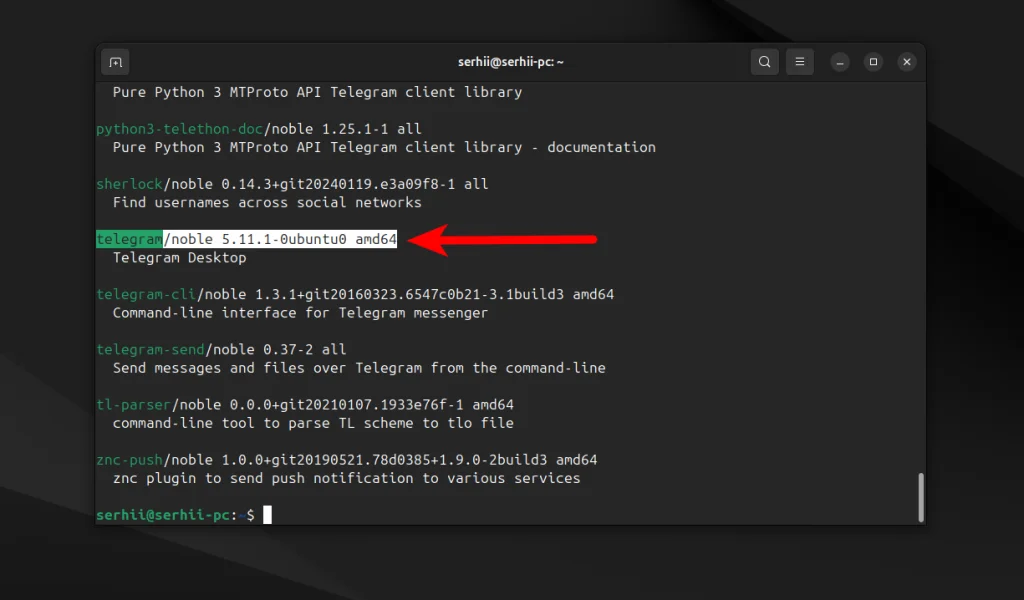Click the terminal cursor block at prompt
Viewport: 1024px width, 600px height.
[x=267, y=515]
